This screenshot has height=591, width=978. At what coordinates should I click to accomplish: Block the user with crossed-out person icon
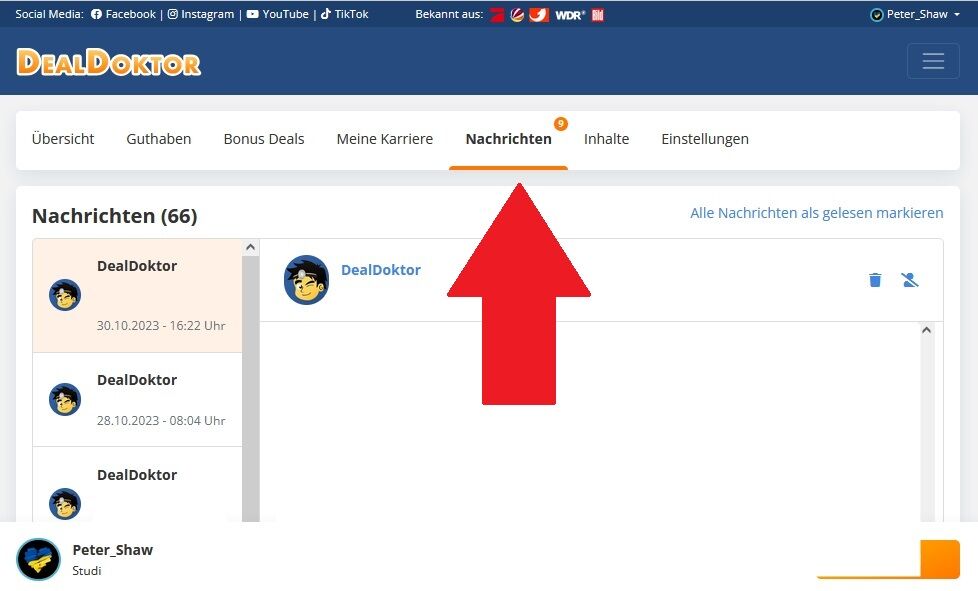click(910, 280)
